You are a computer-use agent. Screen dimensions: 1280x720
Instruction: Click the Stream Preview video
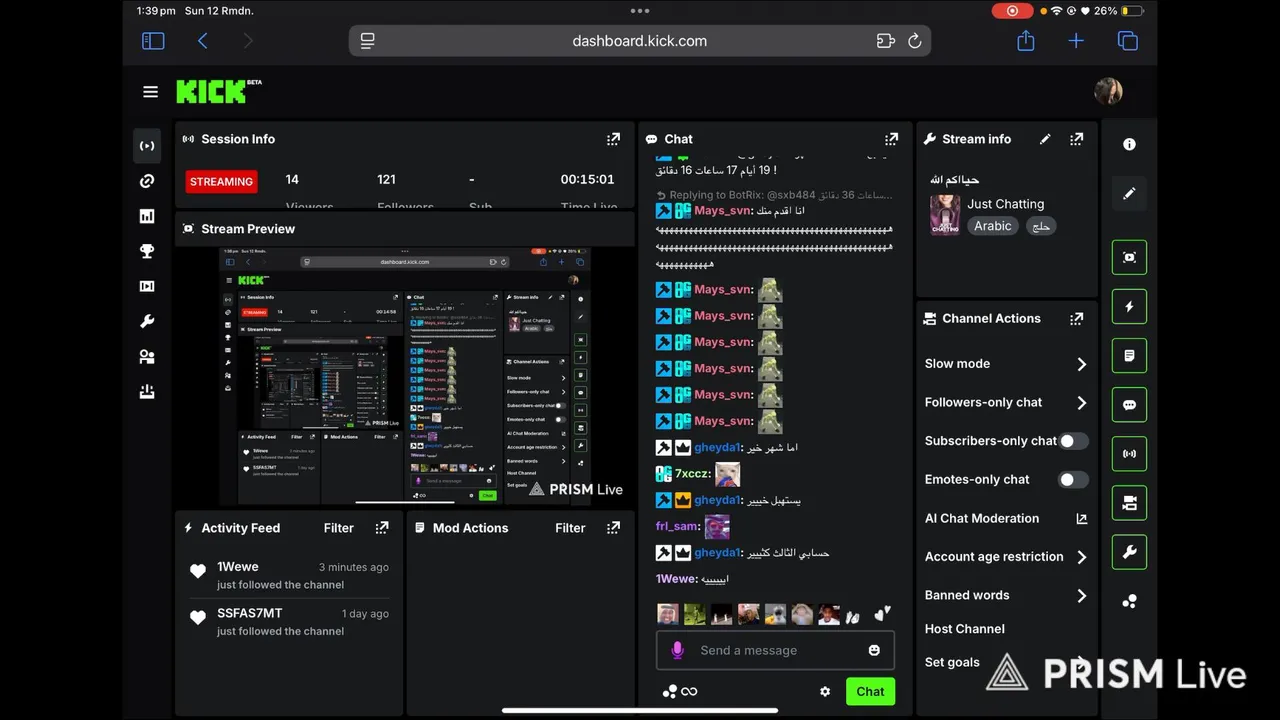tap(405, 376)
